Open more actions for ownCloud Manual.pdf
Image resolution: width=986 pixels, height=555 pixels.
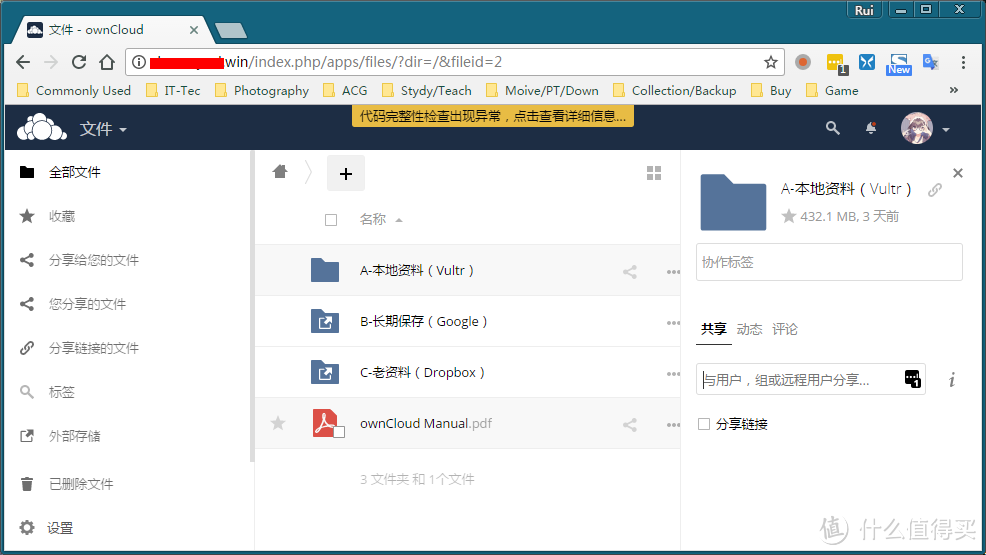pos(673,425)
